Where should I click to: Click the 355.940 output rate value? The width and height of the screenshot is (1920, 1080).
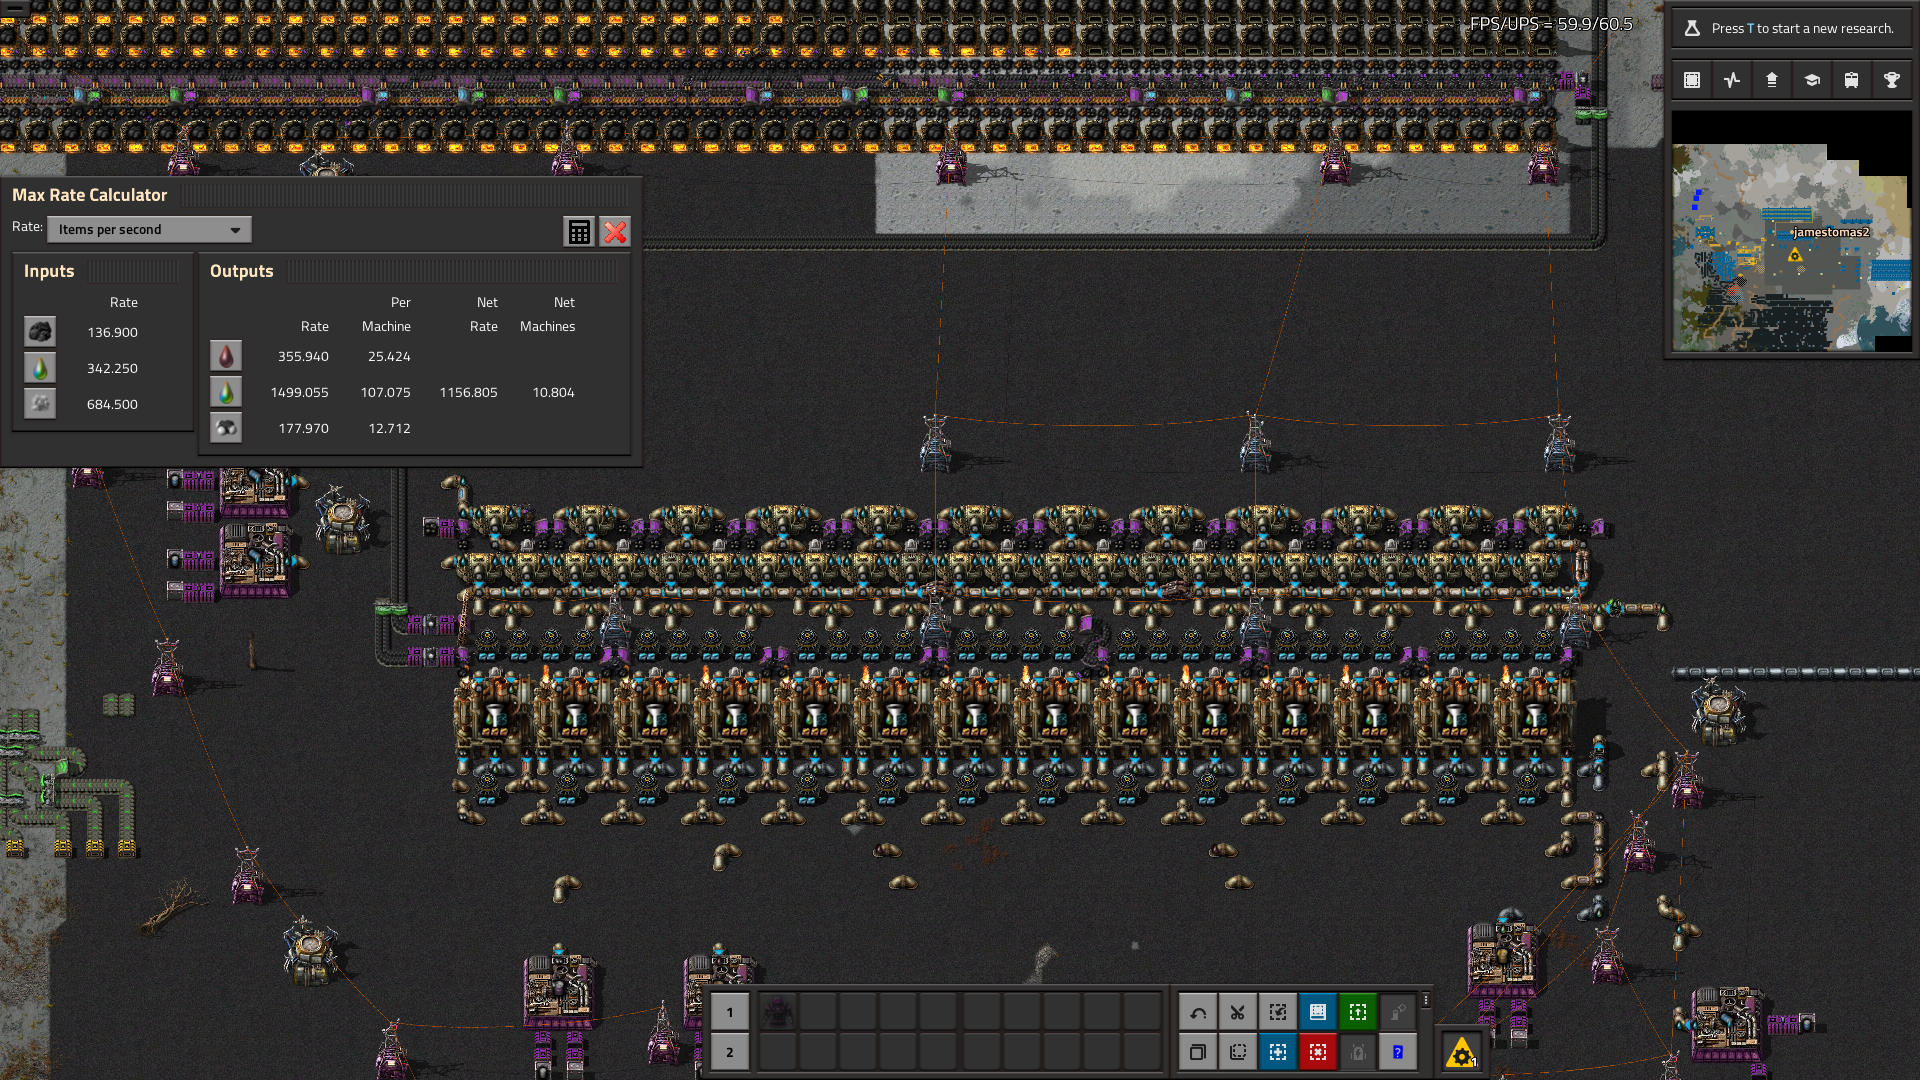pos(303,356)
